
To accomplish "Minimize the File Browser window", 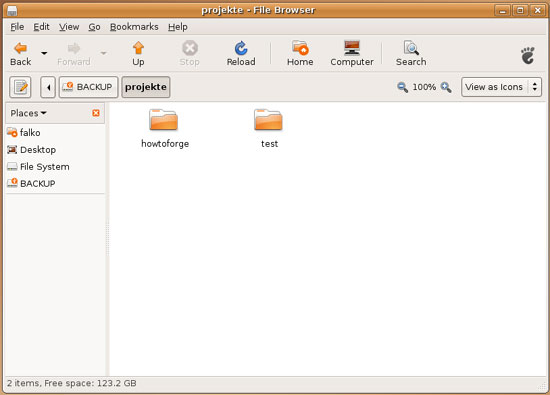I will pos(502,10).
